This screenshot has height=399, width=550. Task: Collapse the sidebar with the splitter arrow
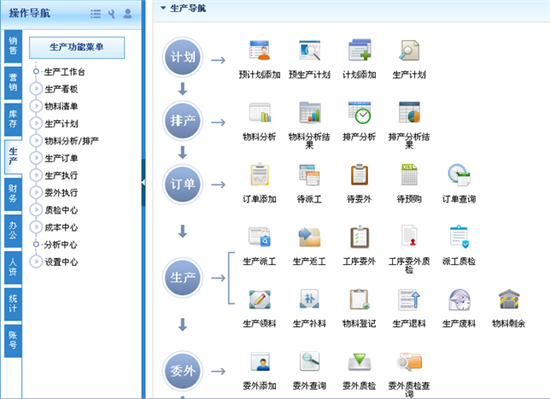click(143, 182)
